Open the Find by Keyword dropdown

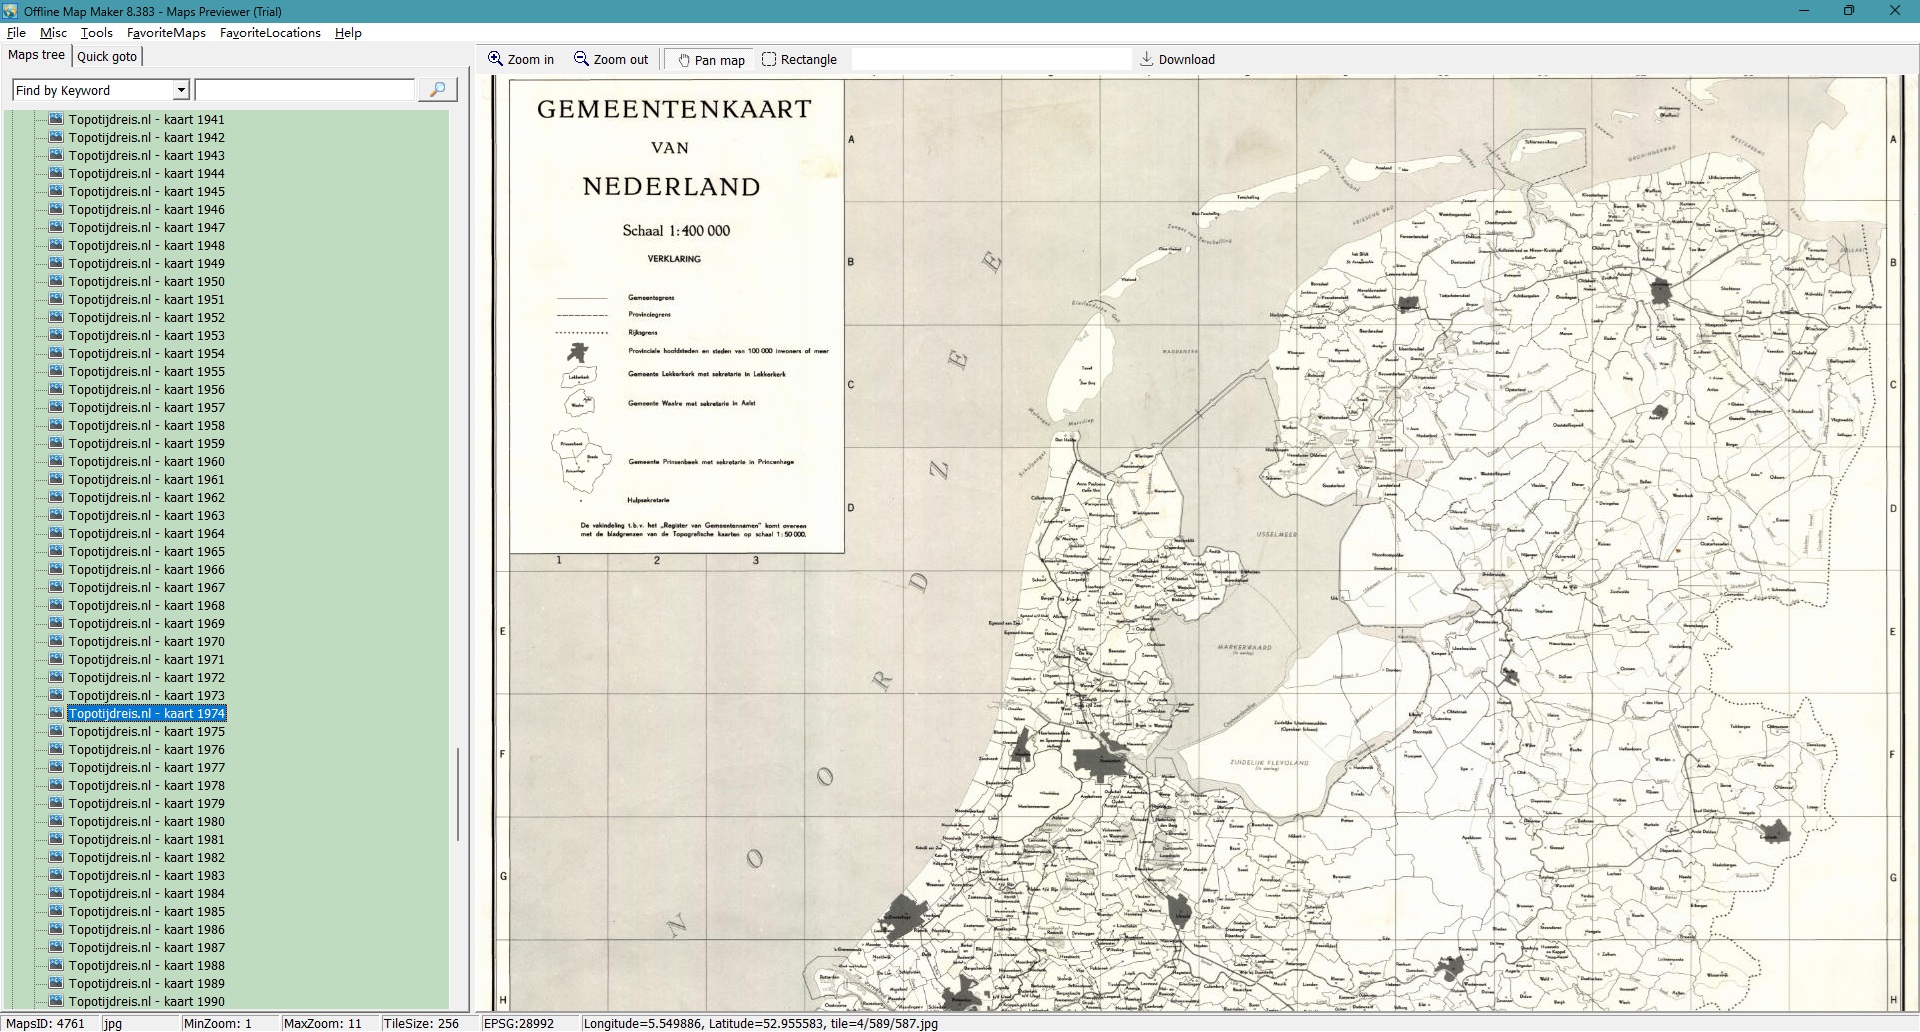click(x=181, y=91)
